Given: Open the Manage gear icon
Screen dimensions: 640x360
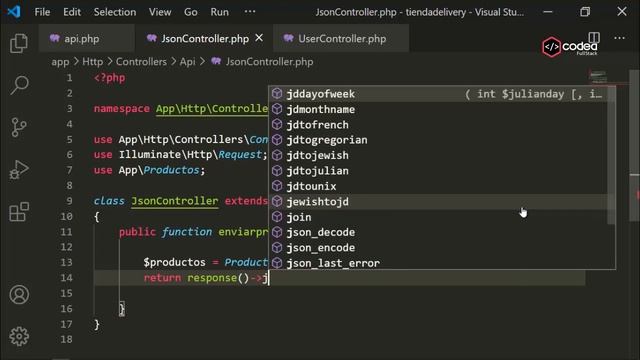Looking at the screenshot, I should click(19, 336).
